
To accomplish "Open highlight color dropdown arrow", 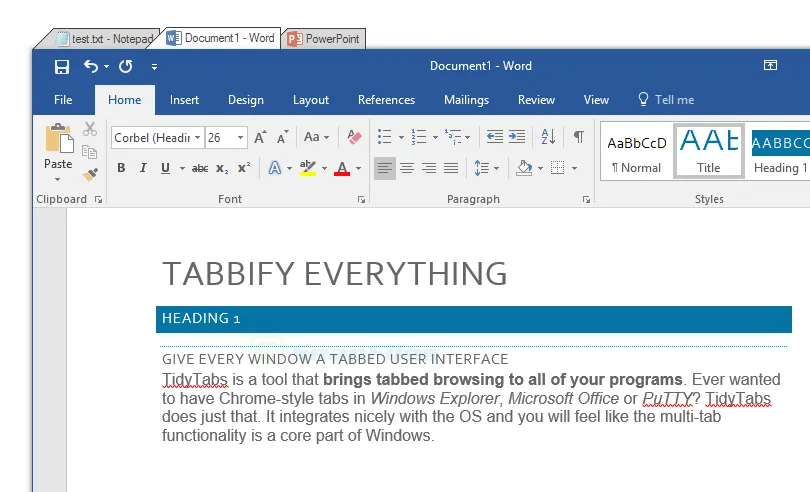I will [324, 168].
